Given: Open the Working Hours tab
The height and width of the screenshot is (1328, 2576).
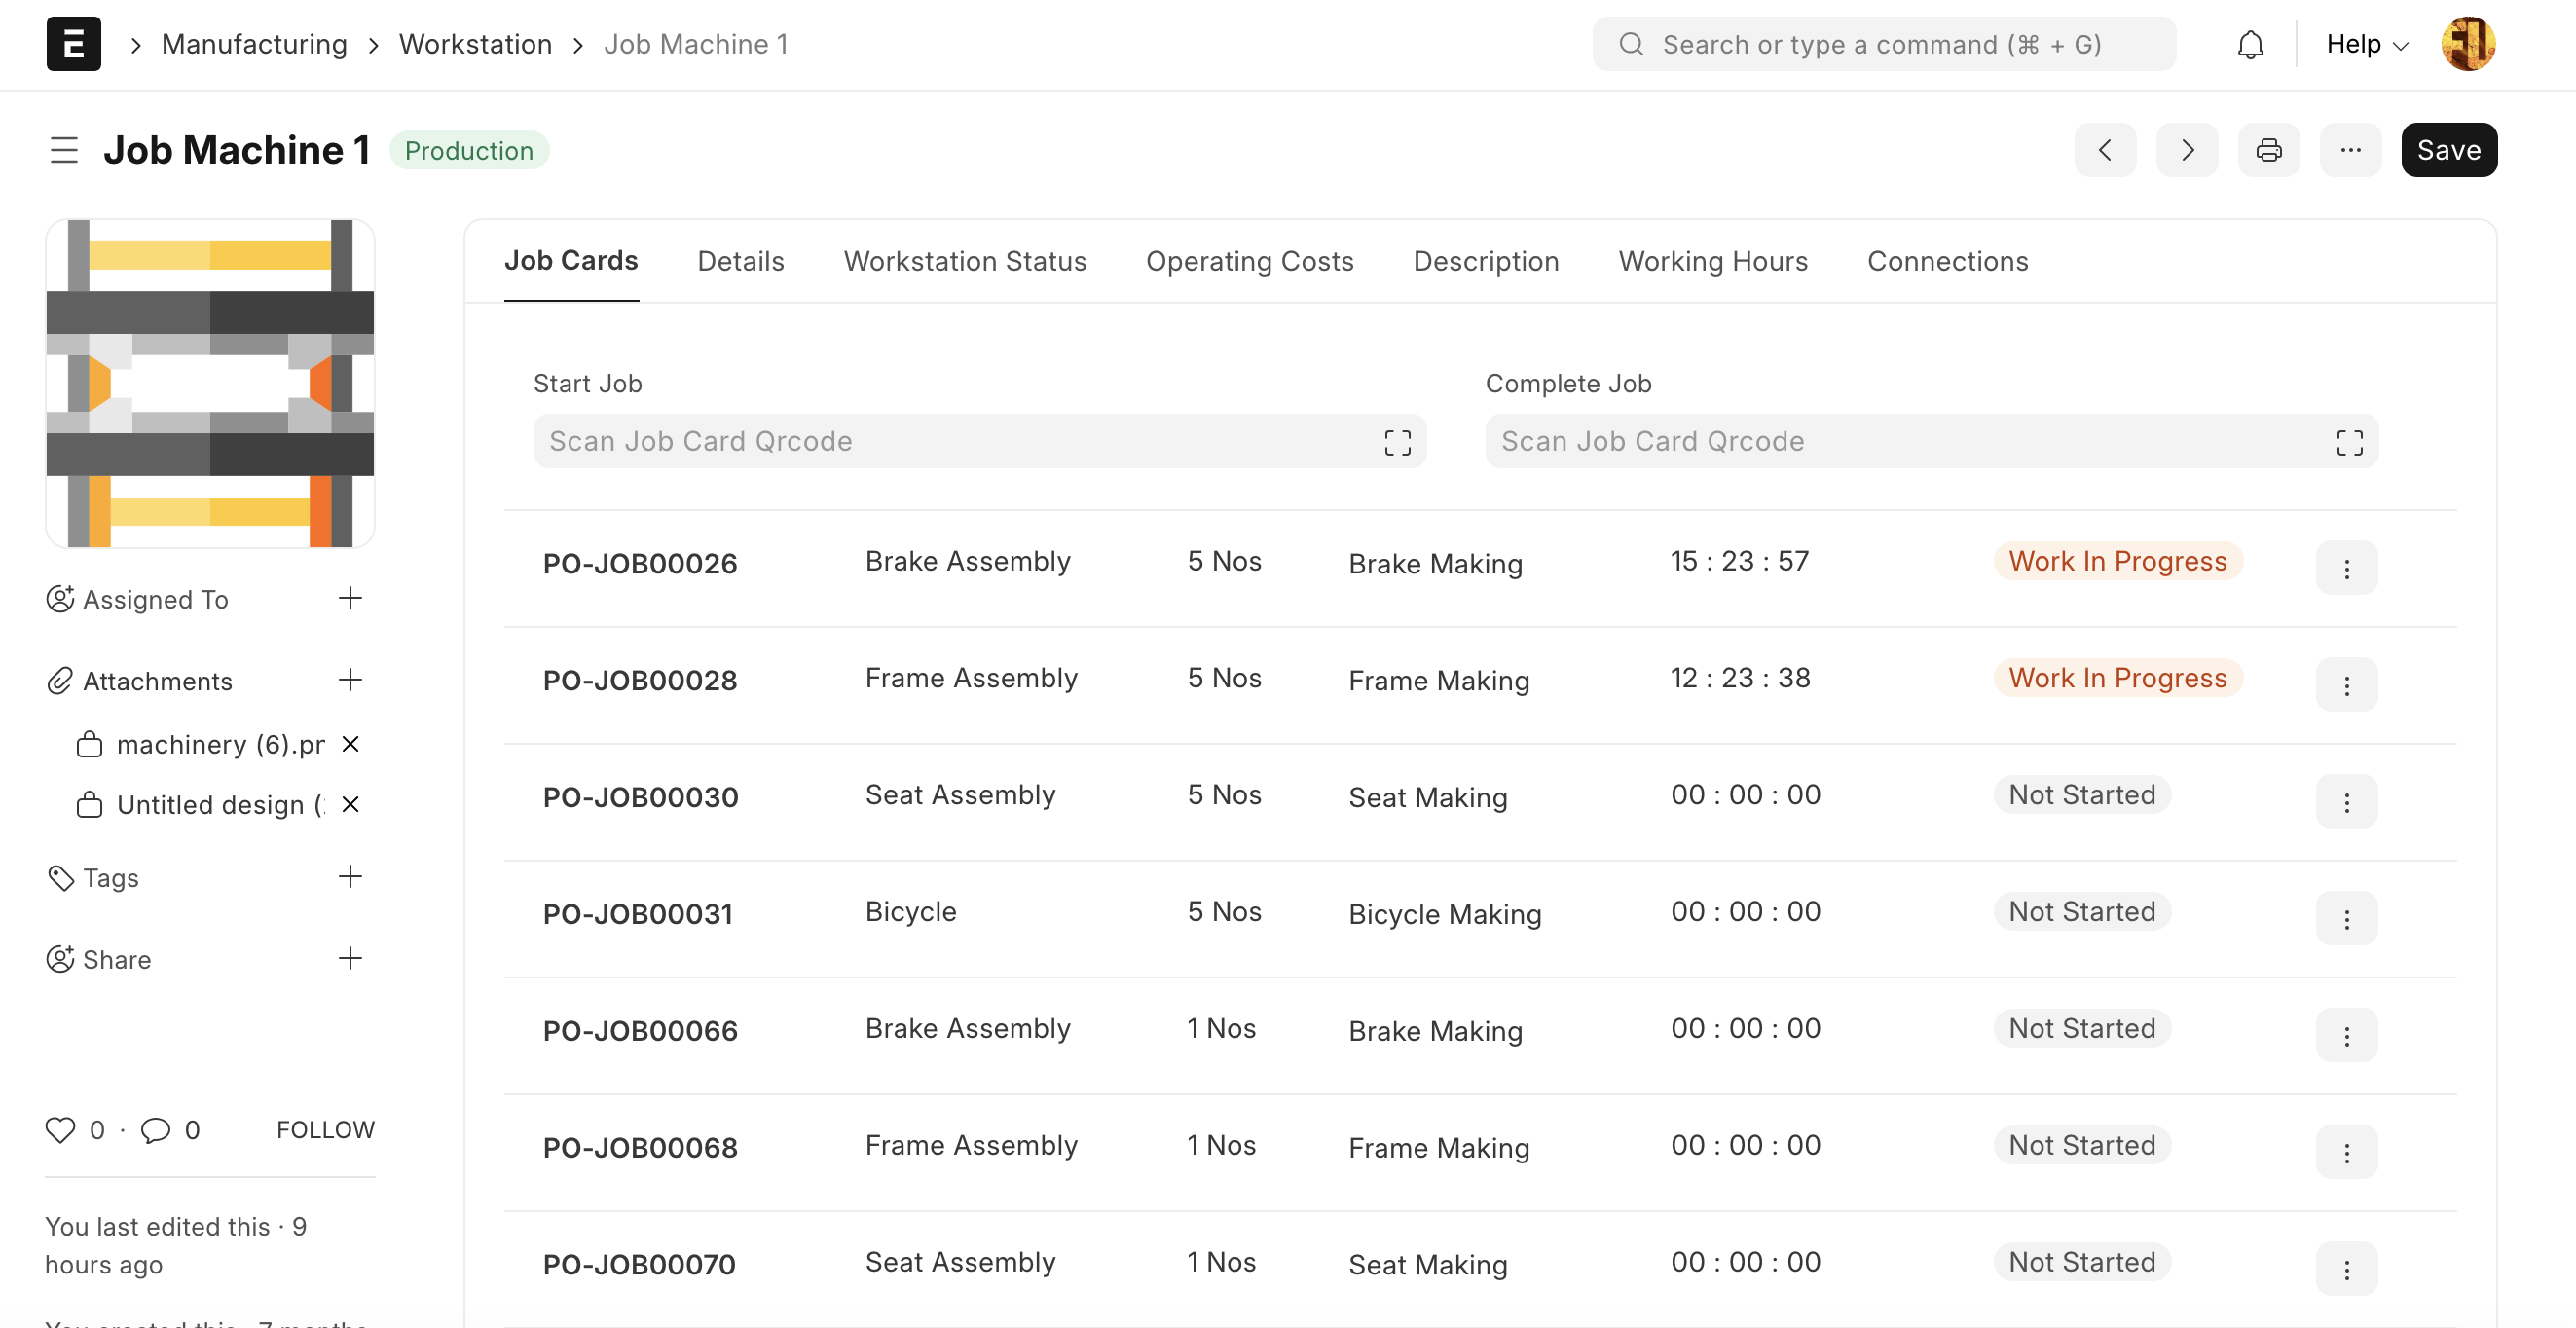Looking at the screenshot, I should click(x=1712, y=261).
